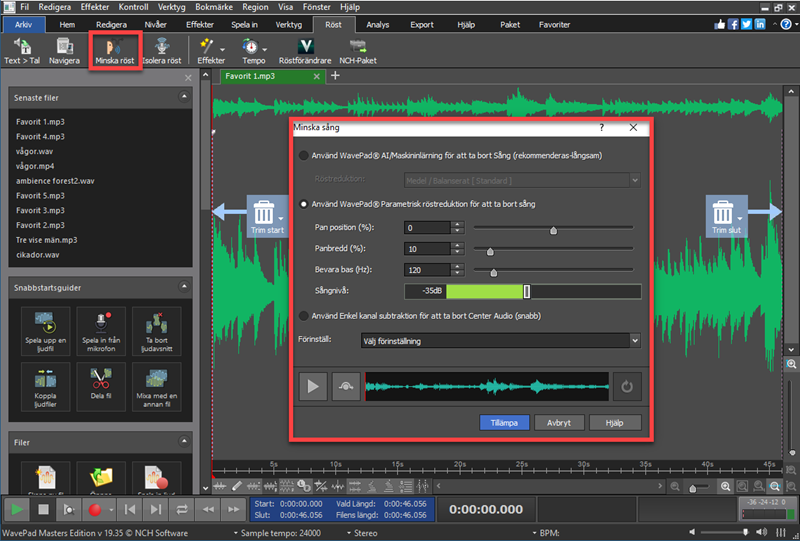This screenshot has width=800, height=541.
Task: Open the Bokmärke menu
Action: 214,7
